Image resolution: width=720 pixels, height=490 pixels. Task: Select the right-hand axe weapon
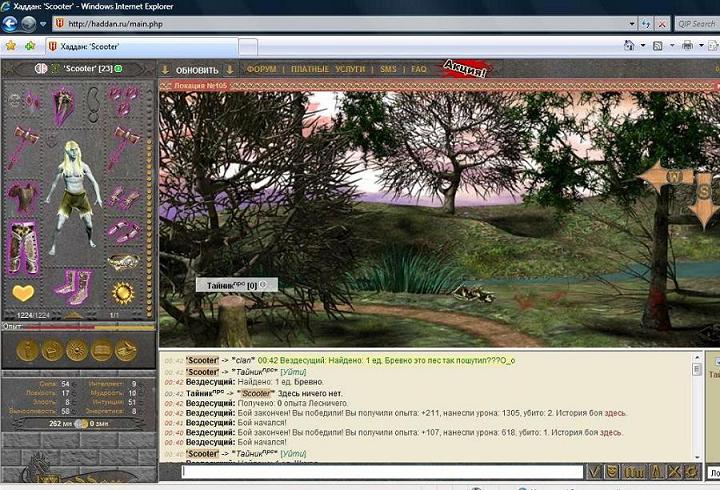pyautogui.click(x=124, y=148)
